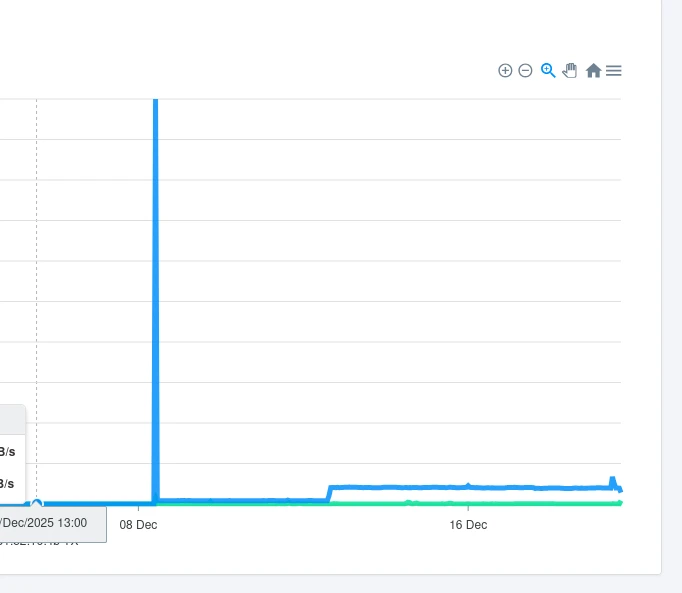This screenshot has width=682, height=593.
Task: Open the chart hamburger export menu
Action: pos(614,71)
